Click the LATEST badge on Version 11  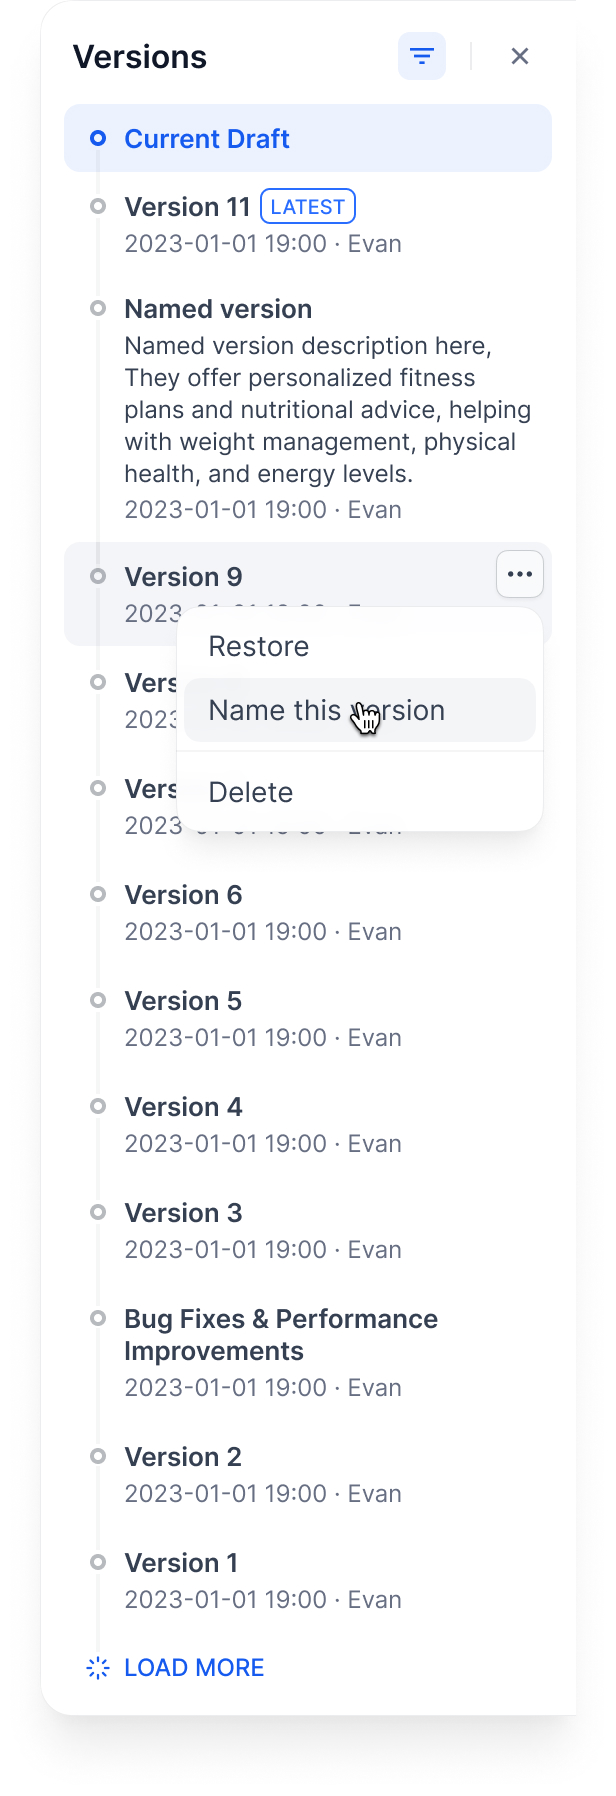[x=308, y=207]
